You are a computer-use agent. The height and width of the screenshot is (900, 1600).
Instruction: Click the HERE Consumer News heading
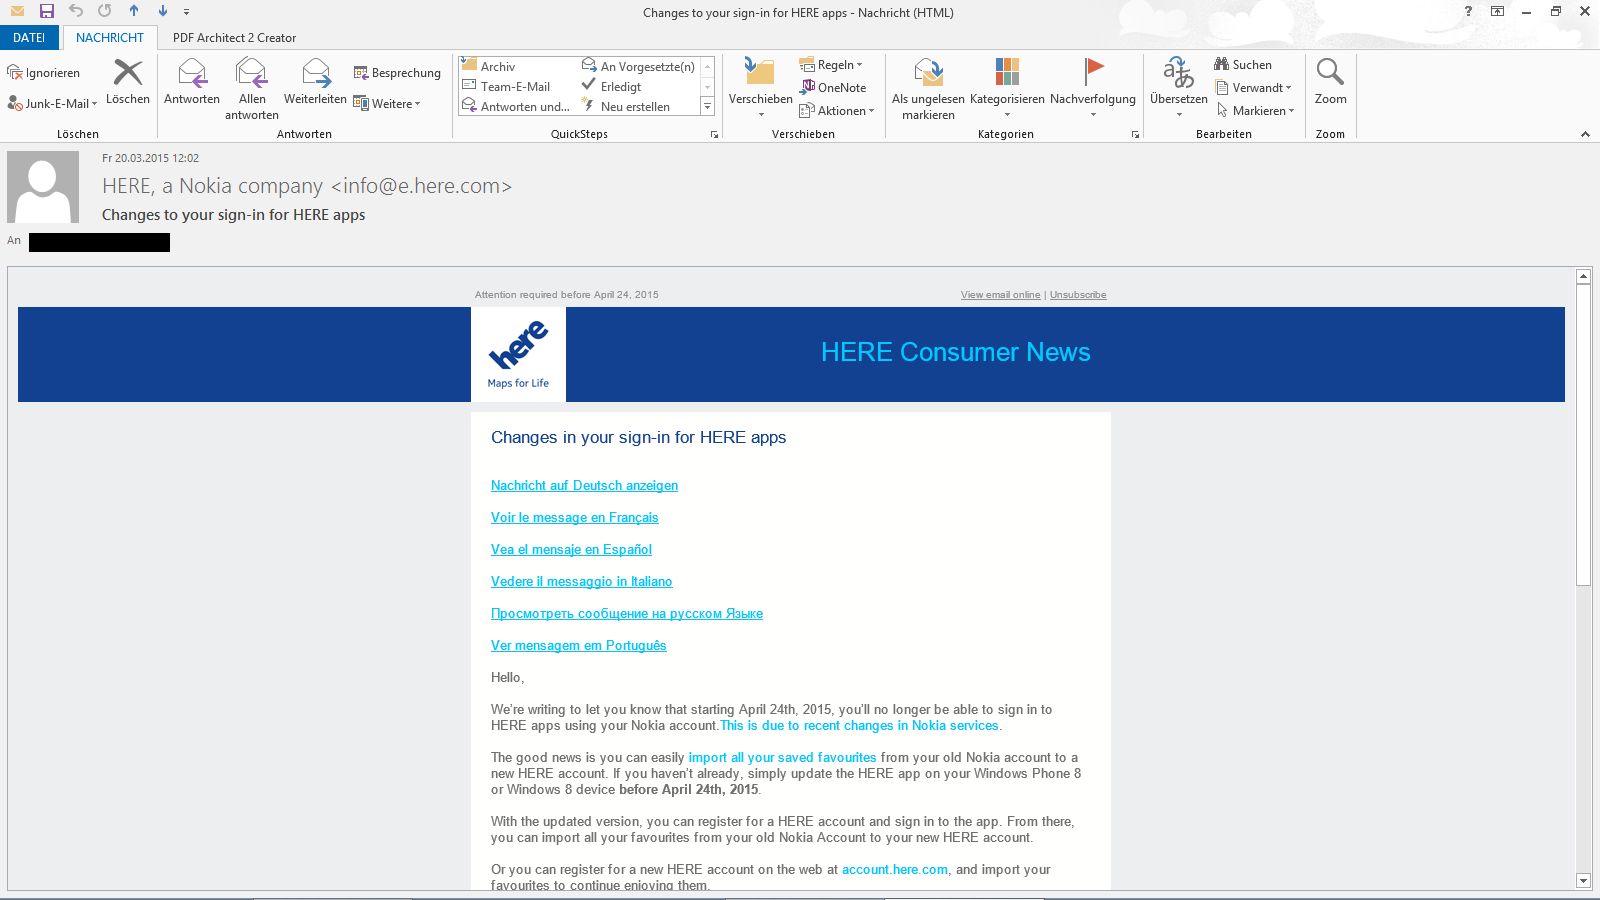point(955,352)
